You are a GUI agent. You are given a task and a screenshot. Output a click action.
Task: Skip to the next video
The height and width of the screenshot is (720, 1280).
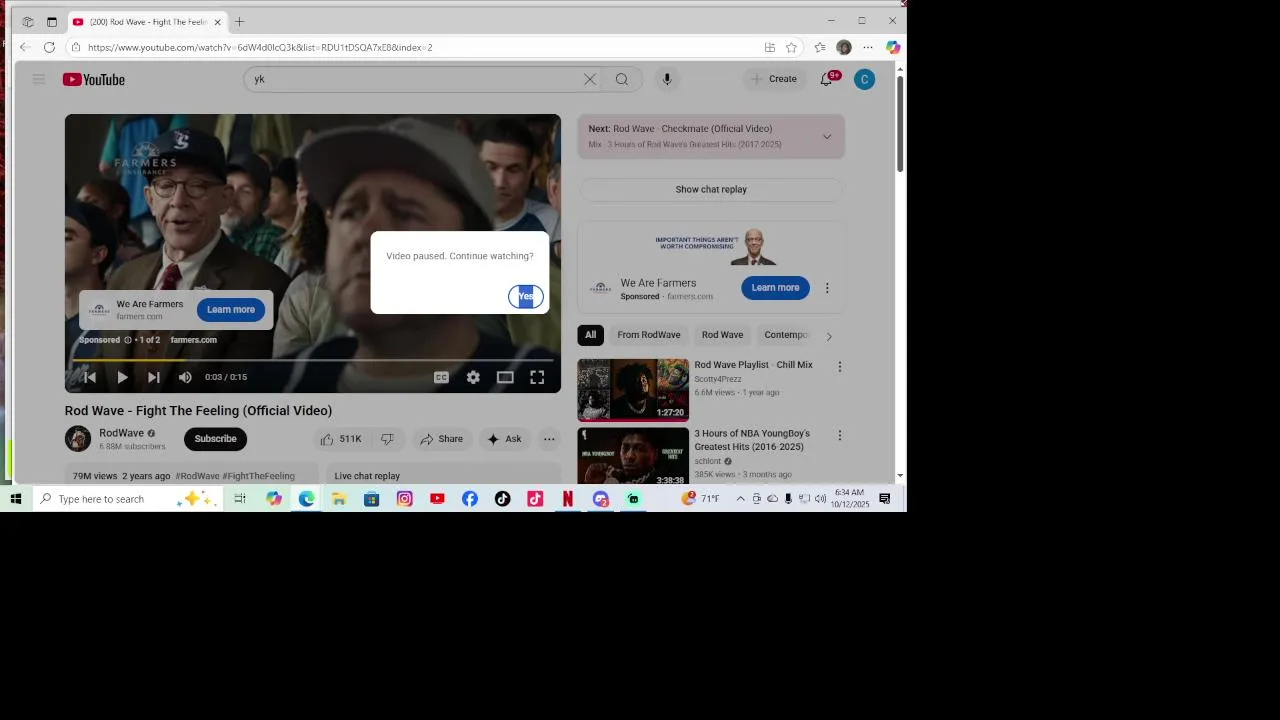153,377
